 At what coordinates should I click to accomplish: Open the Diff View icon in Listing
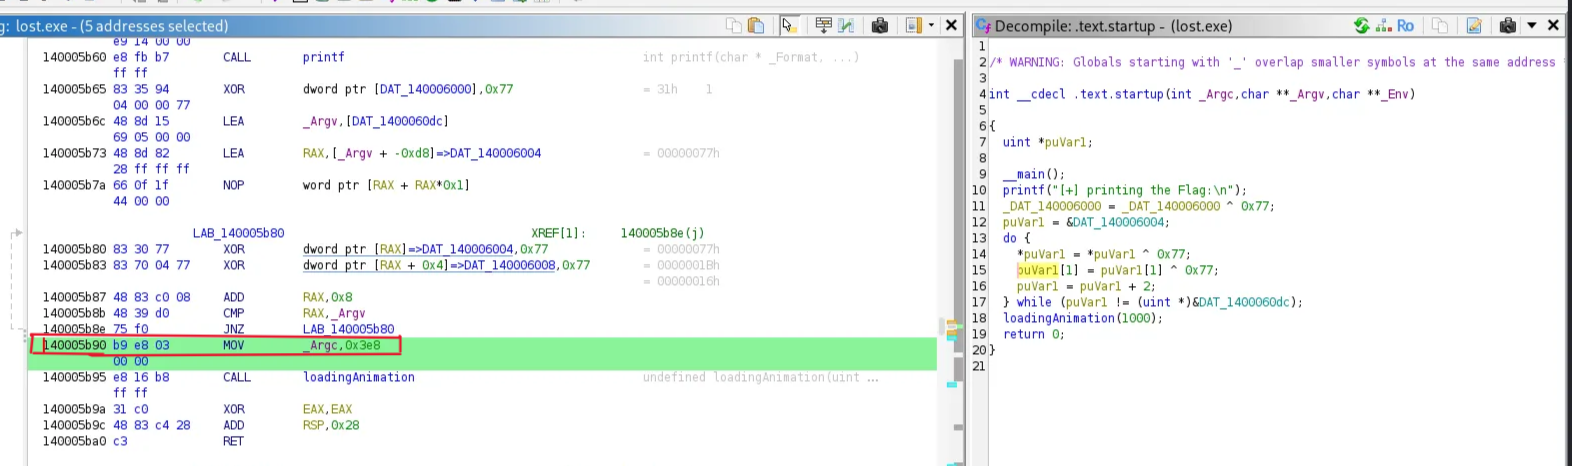click(x=846, y=25)
